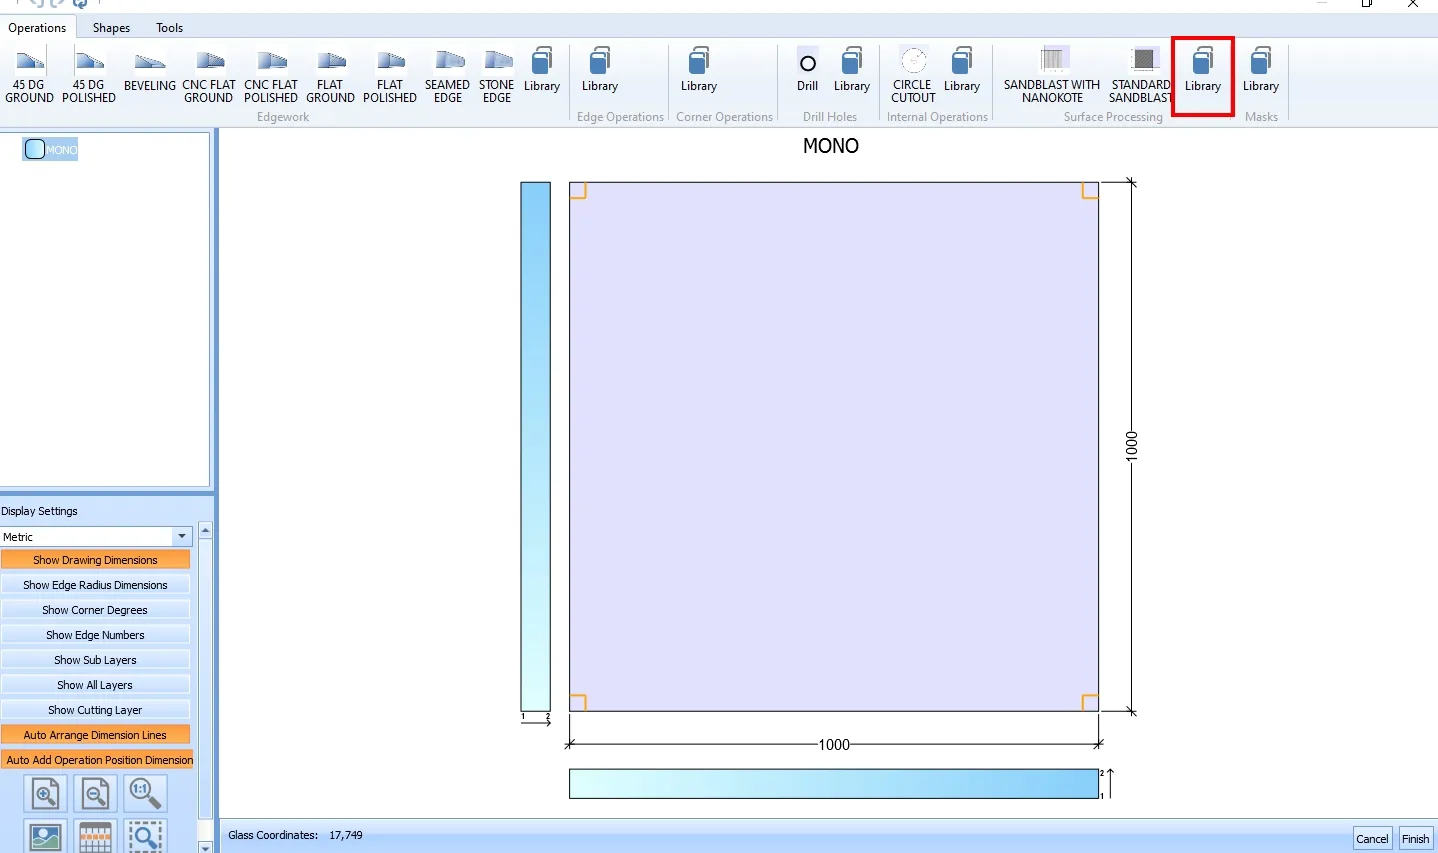Click the Finish button
Image resolution: width=1438 pixels, height=853 pixels.
coord(1415,839)
